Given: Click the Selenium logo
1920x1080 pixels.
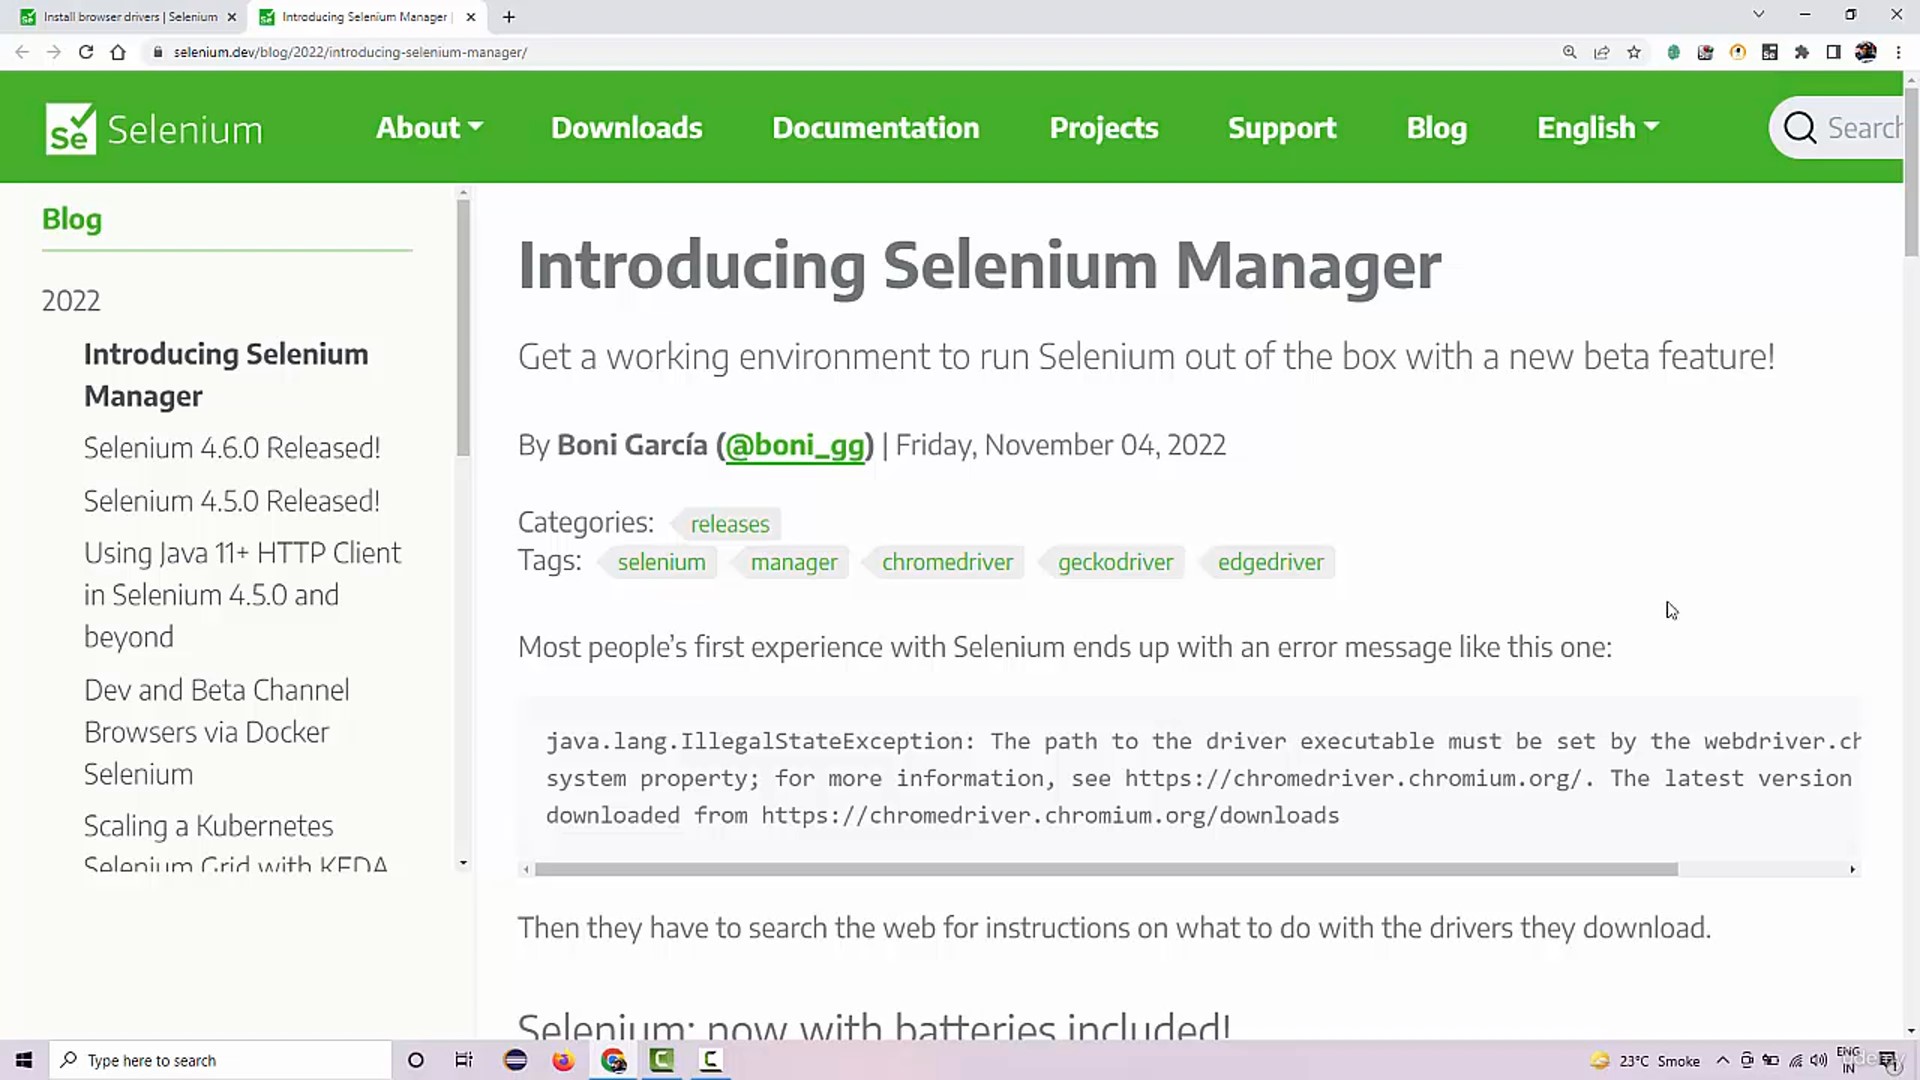Looking at the screenshot, I should point(154,129).
